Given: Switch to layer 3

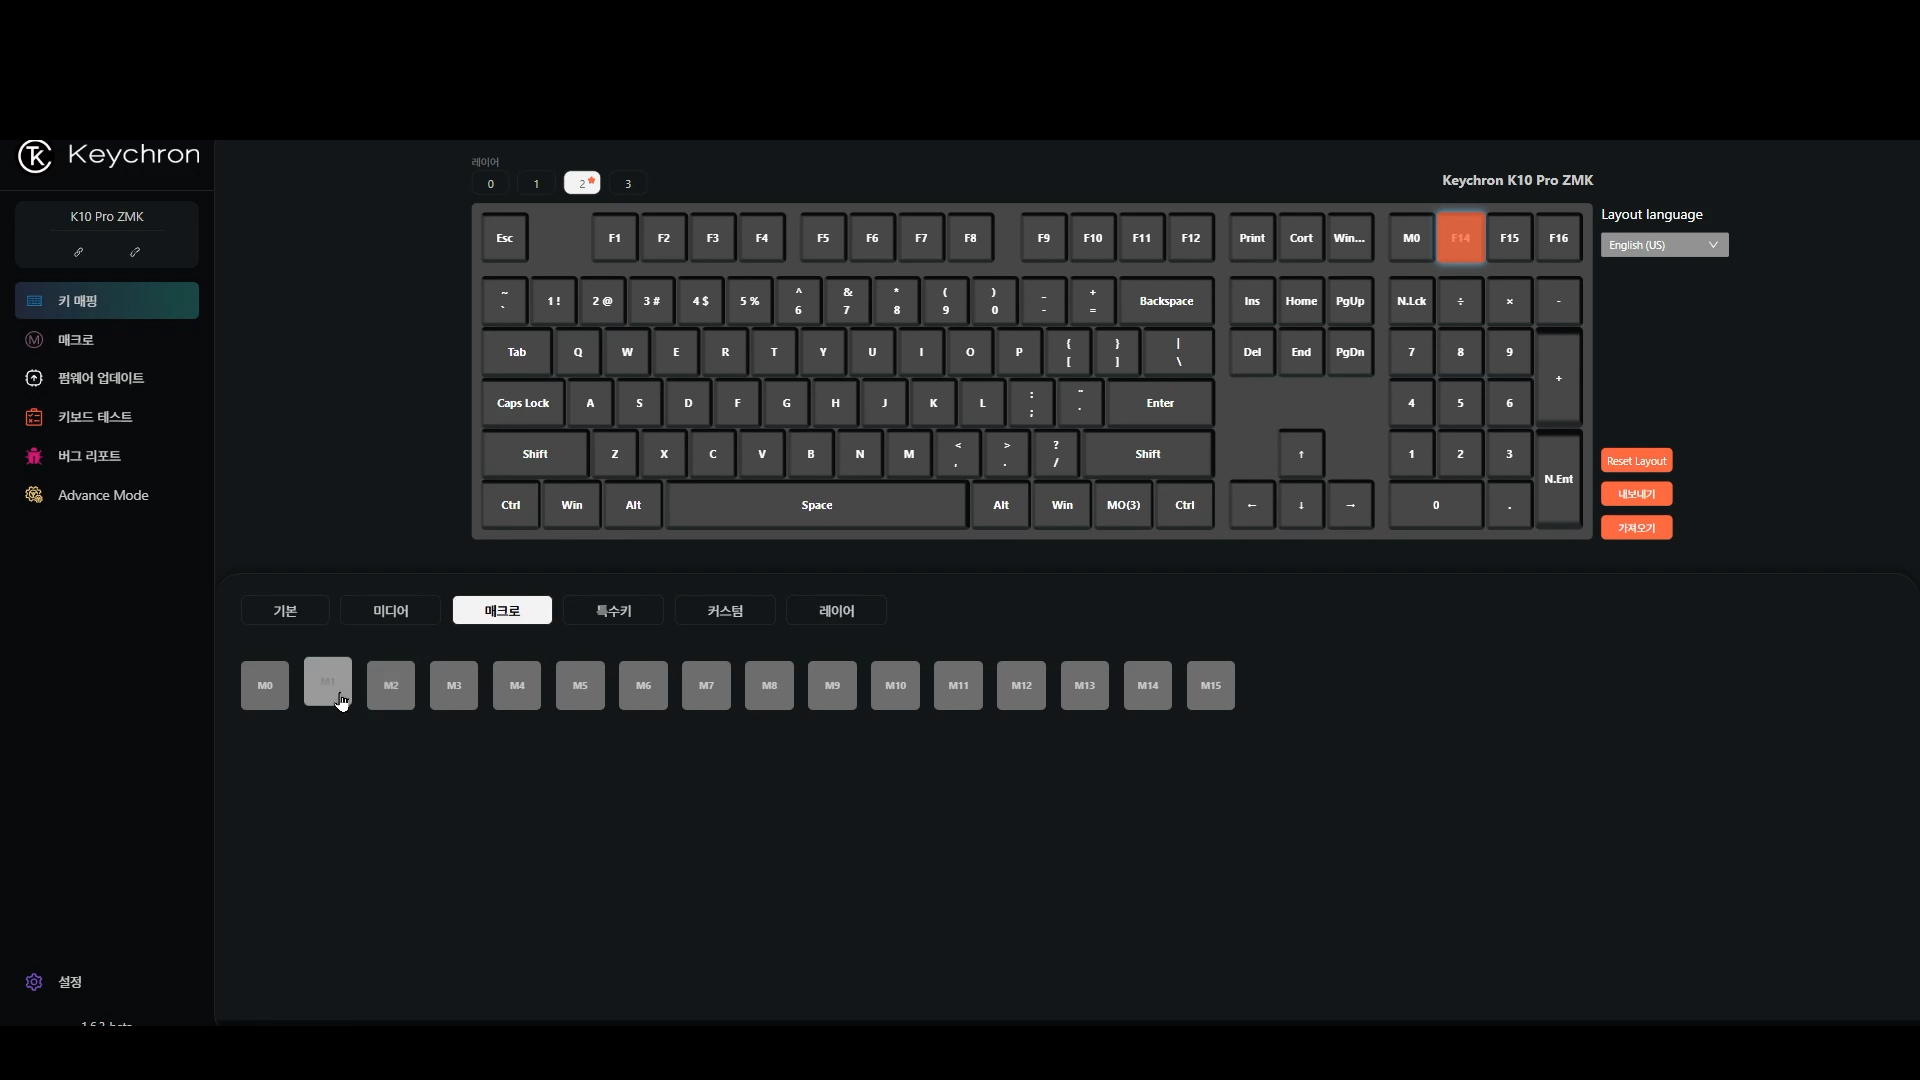Looking at the screenshot, I should coord(628,184).
